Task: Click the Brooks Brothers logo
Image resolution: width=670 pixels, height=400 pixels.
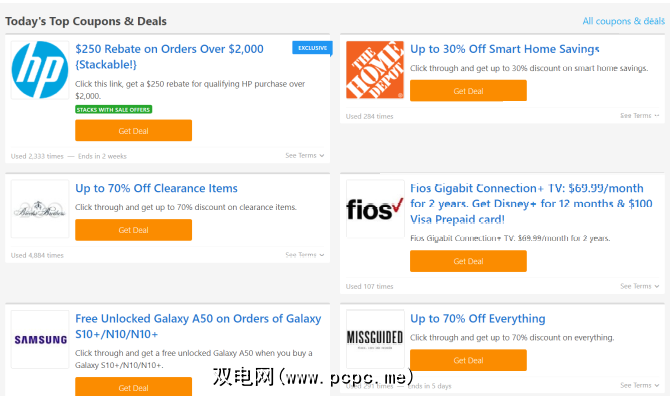Action: (40, 209)
